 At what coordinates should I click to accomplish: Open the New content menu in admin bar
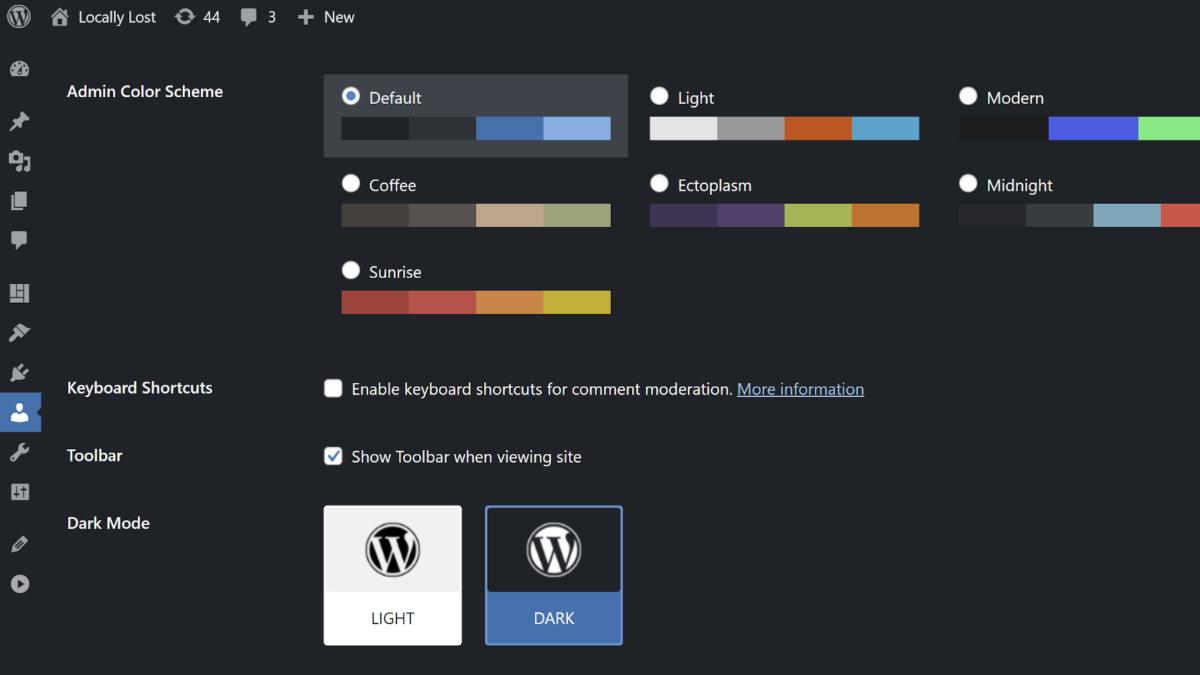pyautogui.click(x=326, y=17)
